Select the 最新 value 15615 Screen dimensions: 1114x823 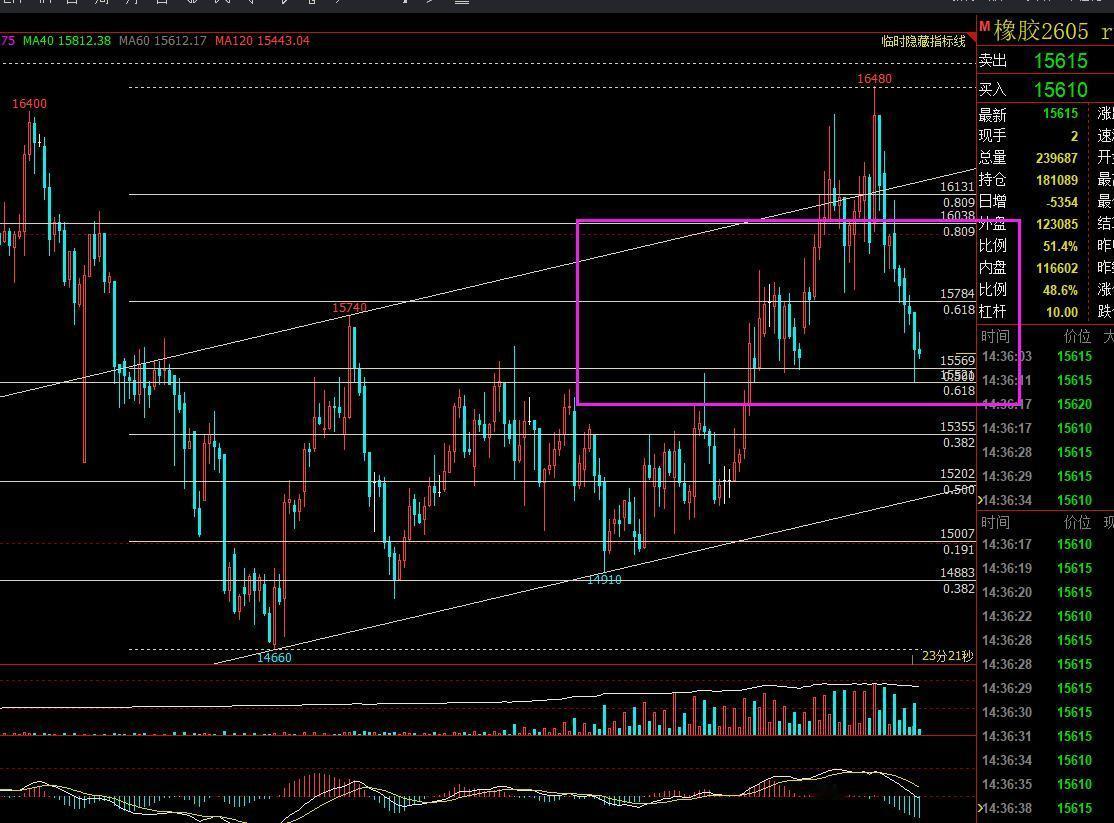(1060, 114)
